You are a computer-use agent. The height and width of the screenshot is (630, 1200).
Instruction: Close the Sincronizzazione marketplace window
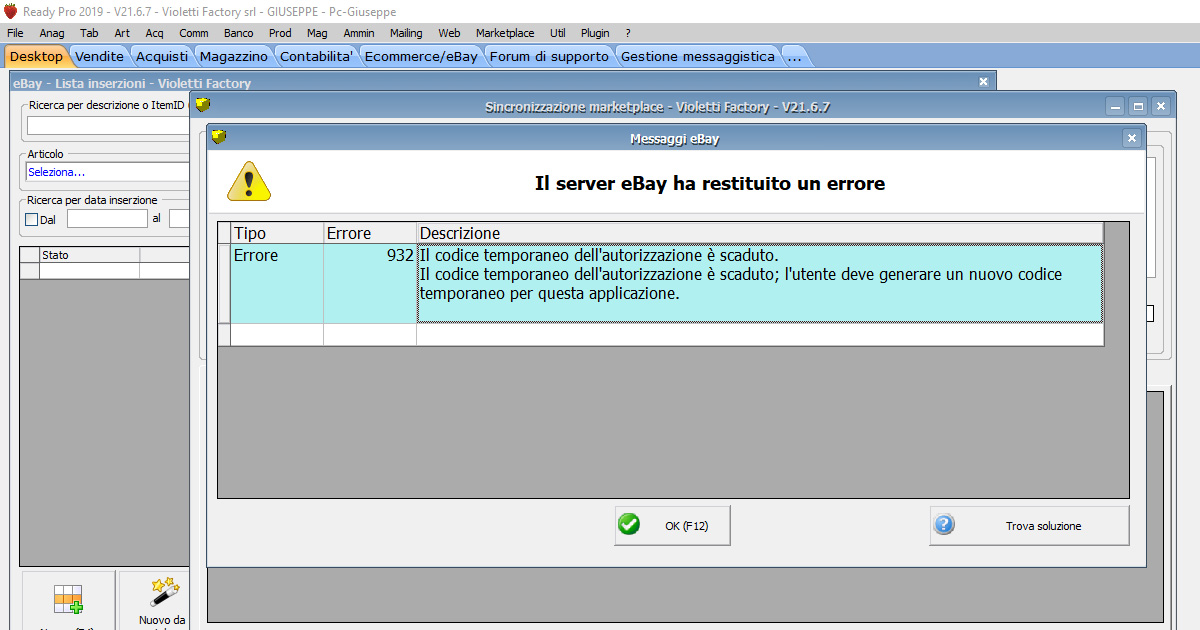(x=1160, y=105)
